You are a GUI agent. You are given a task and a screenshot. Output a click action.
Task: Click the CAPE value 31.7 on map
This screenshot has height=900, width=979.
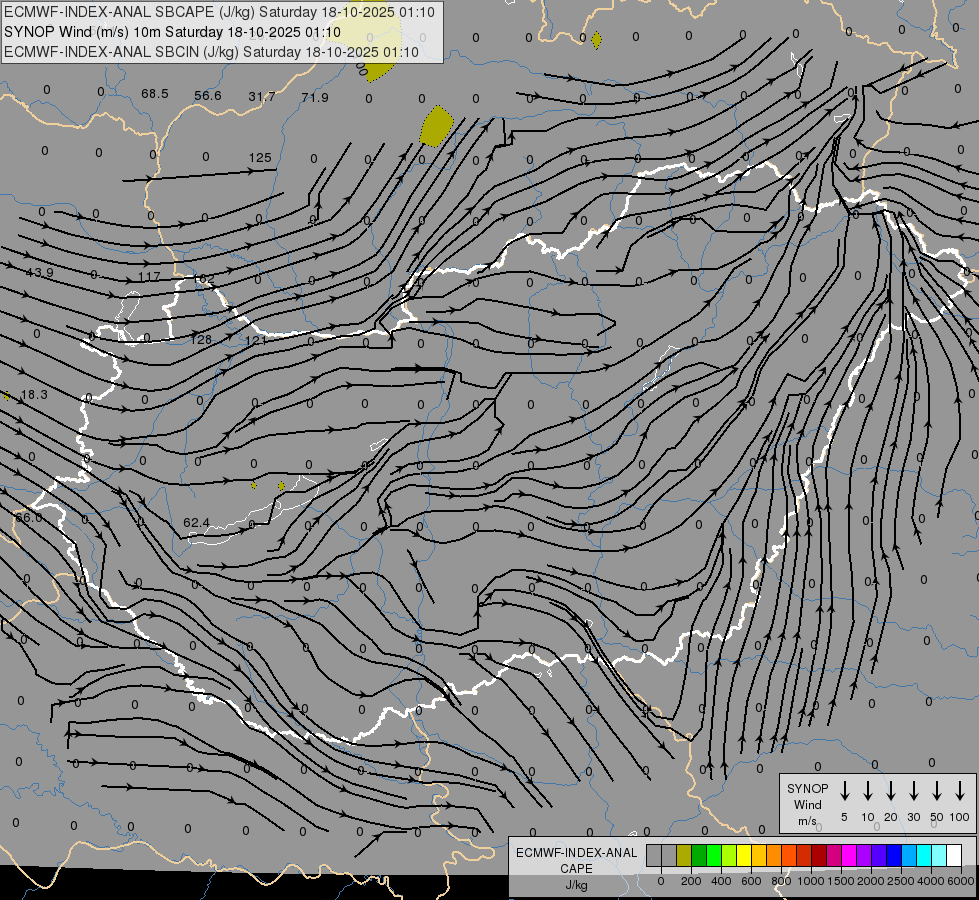tap(262, 97)
